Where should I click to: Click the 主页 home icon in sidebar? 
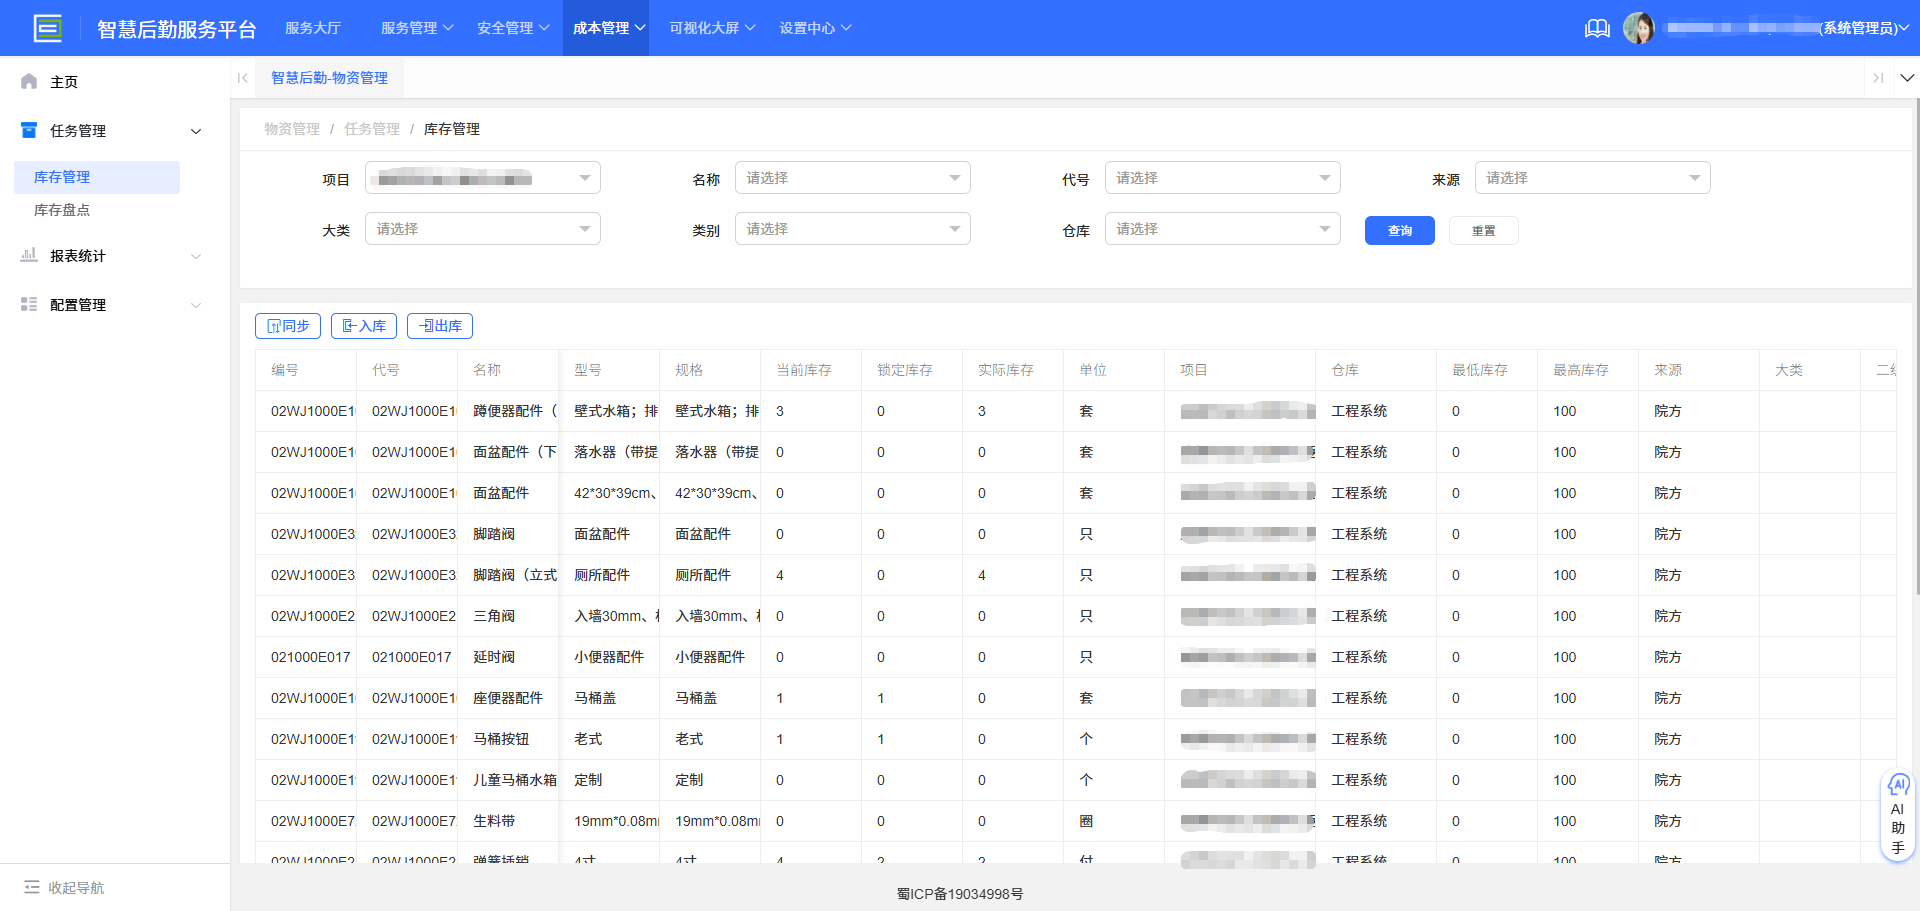tap(28, 81)
